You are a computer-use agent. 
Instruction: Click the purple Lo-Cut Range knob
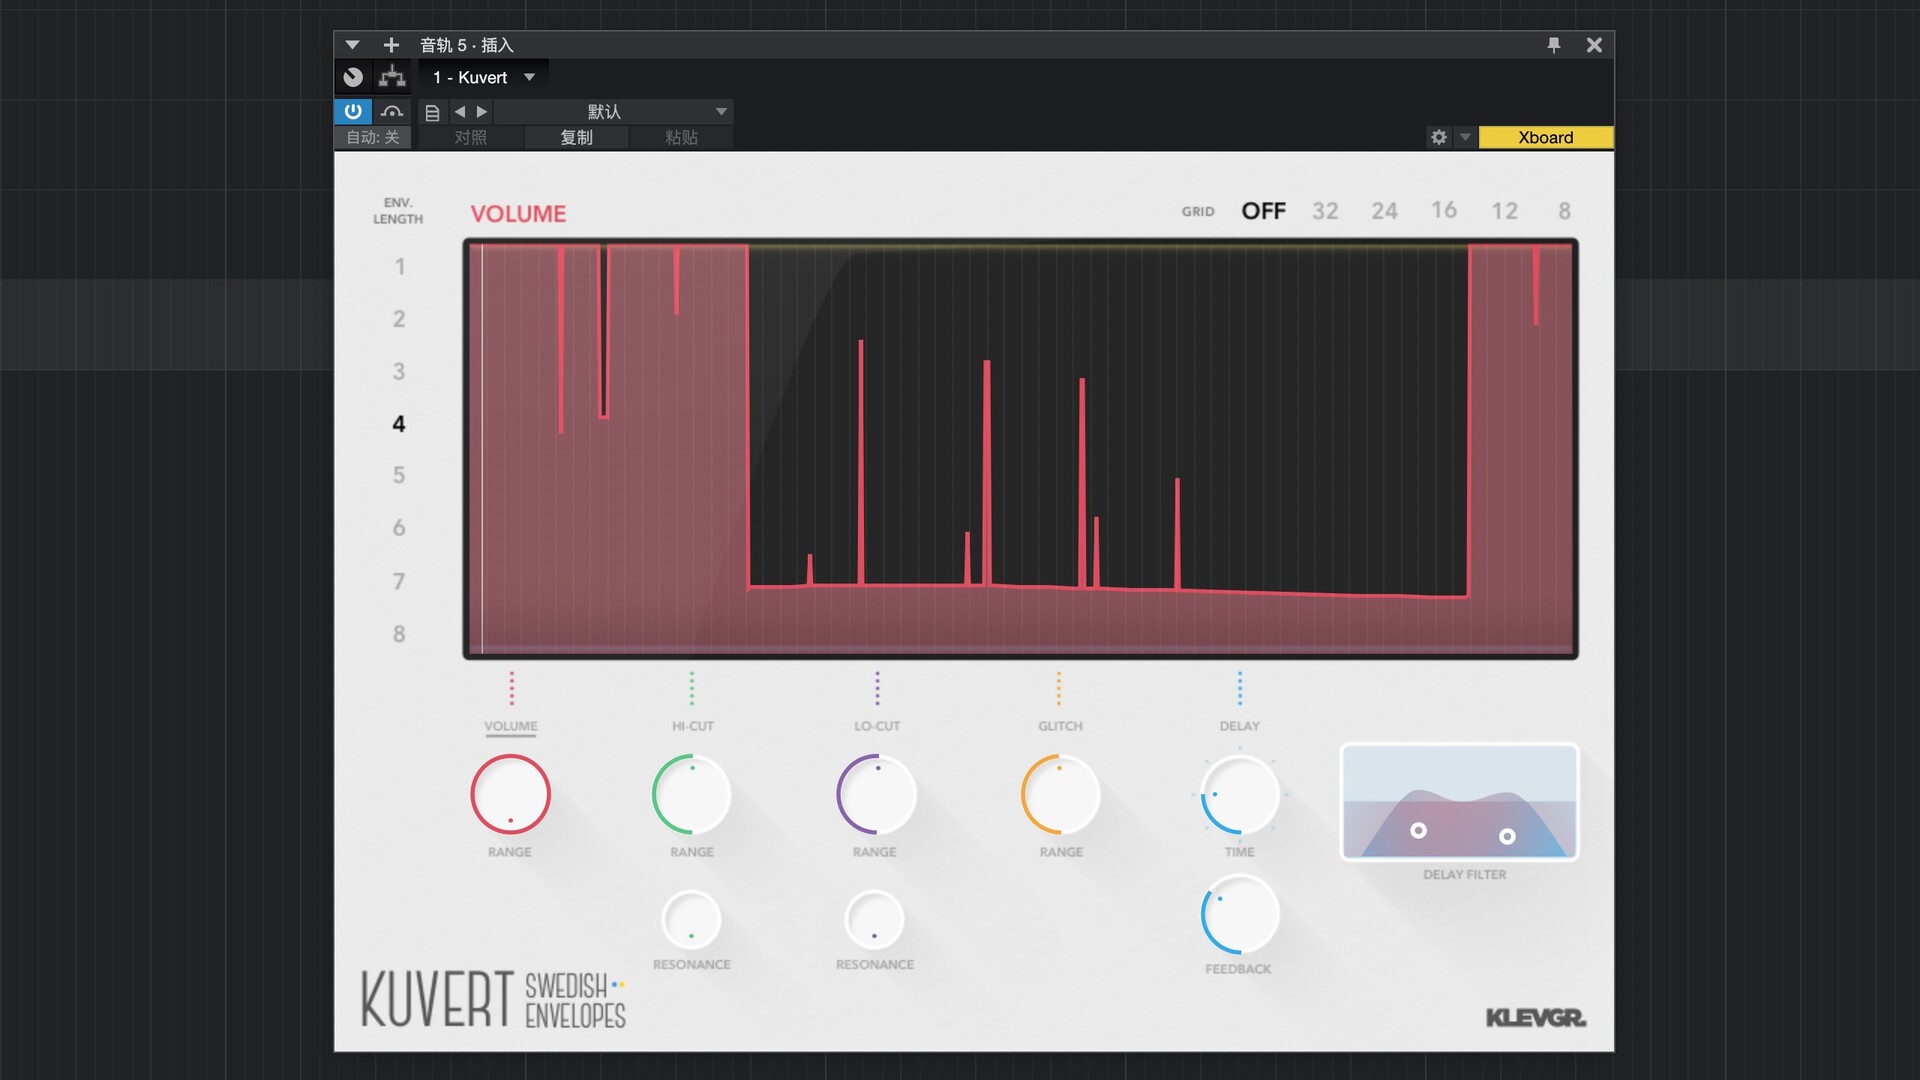click(x=876, y=795)
